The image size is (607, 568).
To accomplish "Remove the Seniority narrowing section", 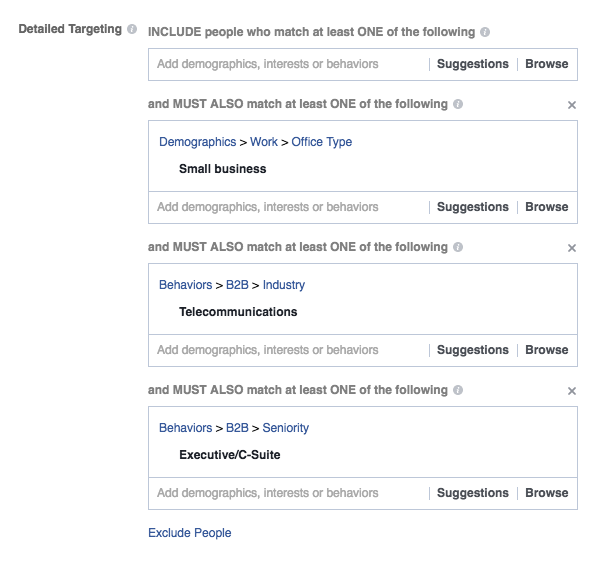I will tap(571, 391).
